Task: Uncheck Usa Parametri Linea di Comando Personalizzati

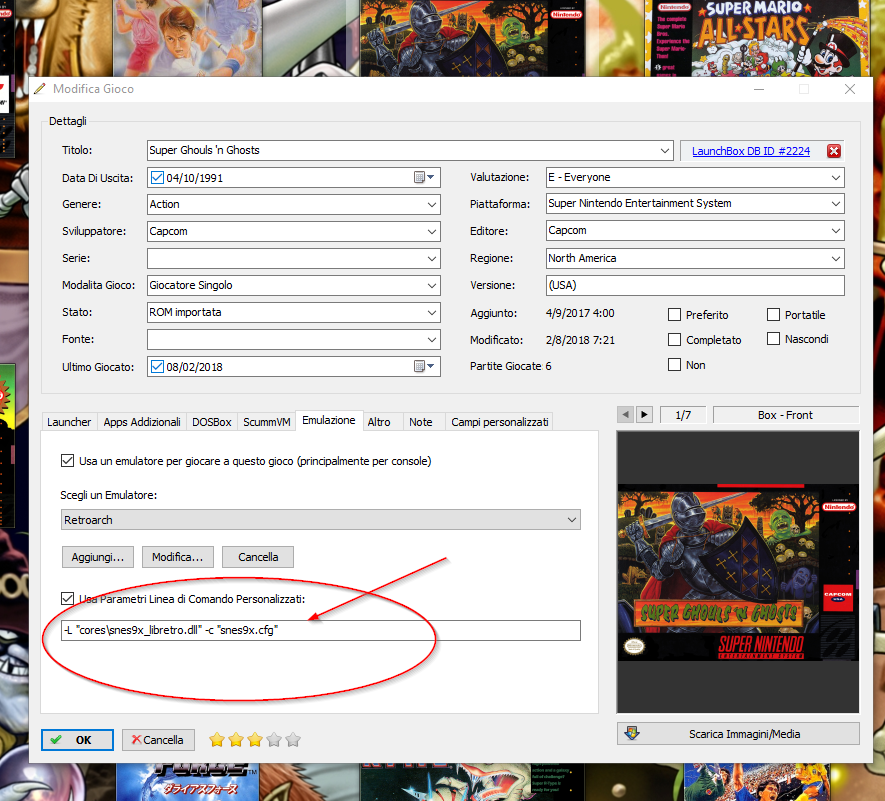Action: [x=67, y=598]
